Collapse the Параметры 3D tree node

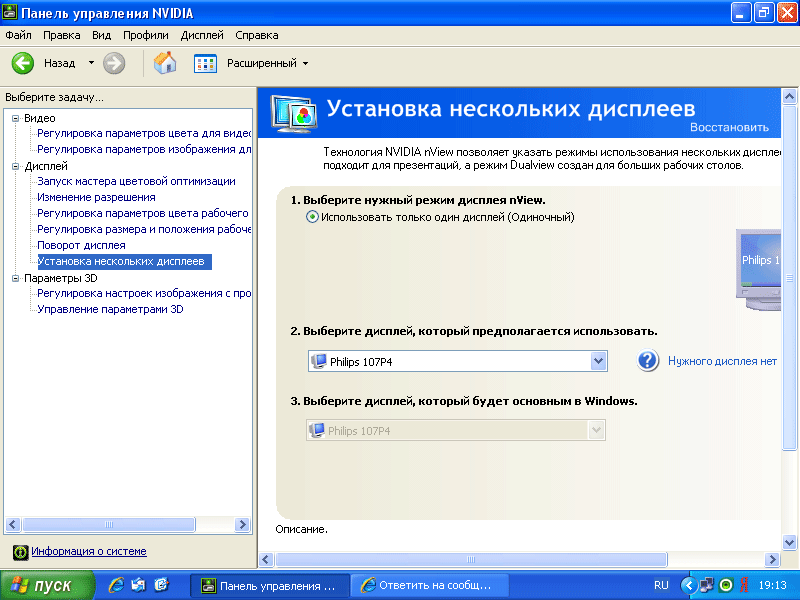click(x=15, y=278)
